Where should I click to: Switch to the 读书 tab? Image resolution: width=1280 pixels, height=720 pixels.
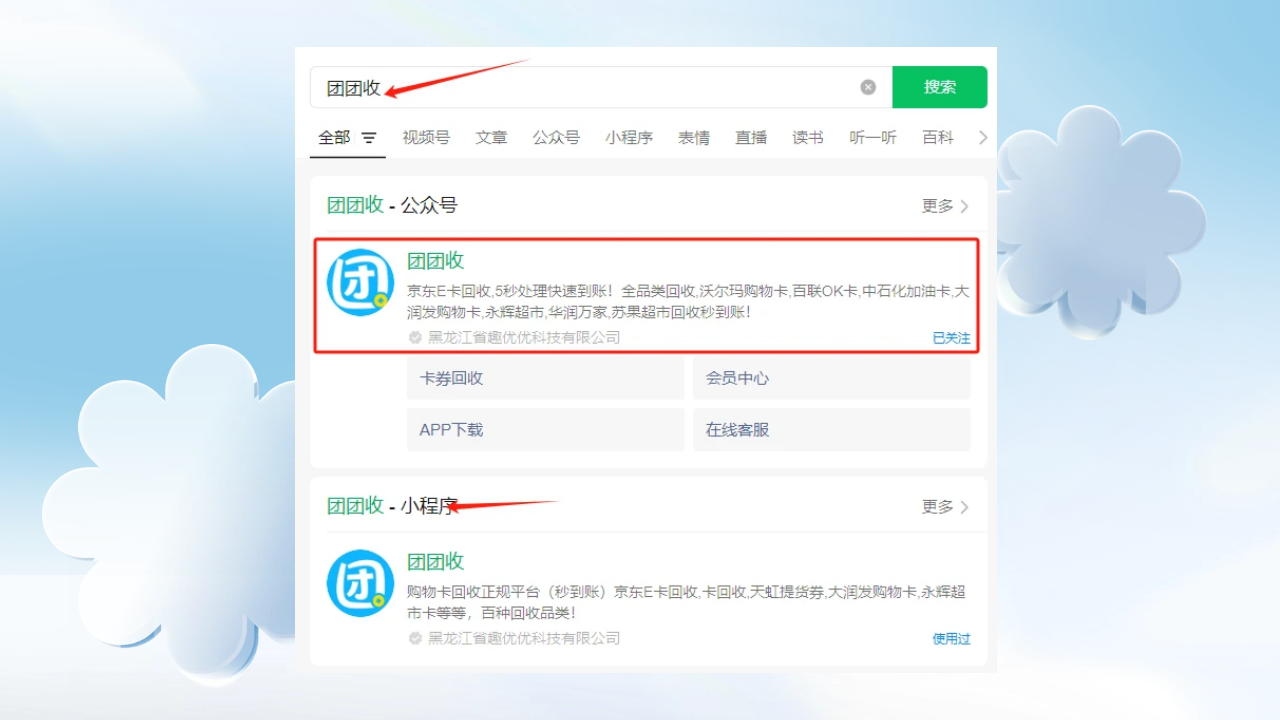[x=808, y=138]
